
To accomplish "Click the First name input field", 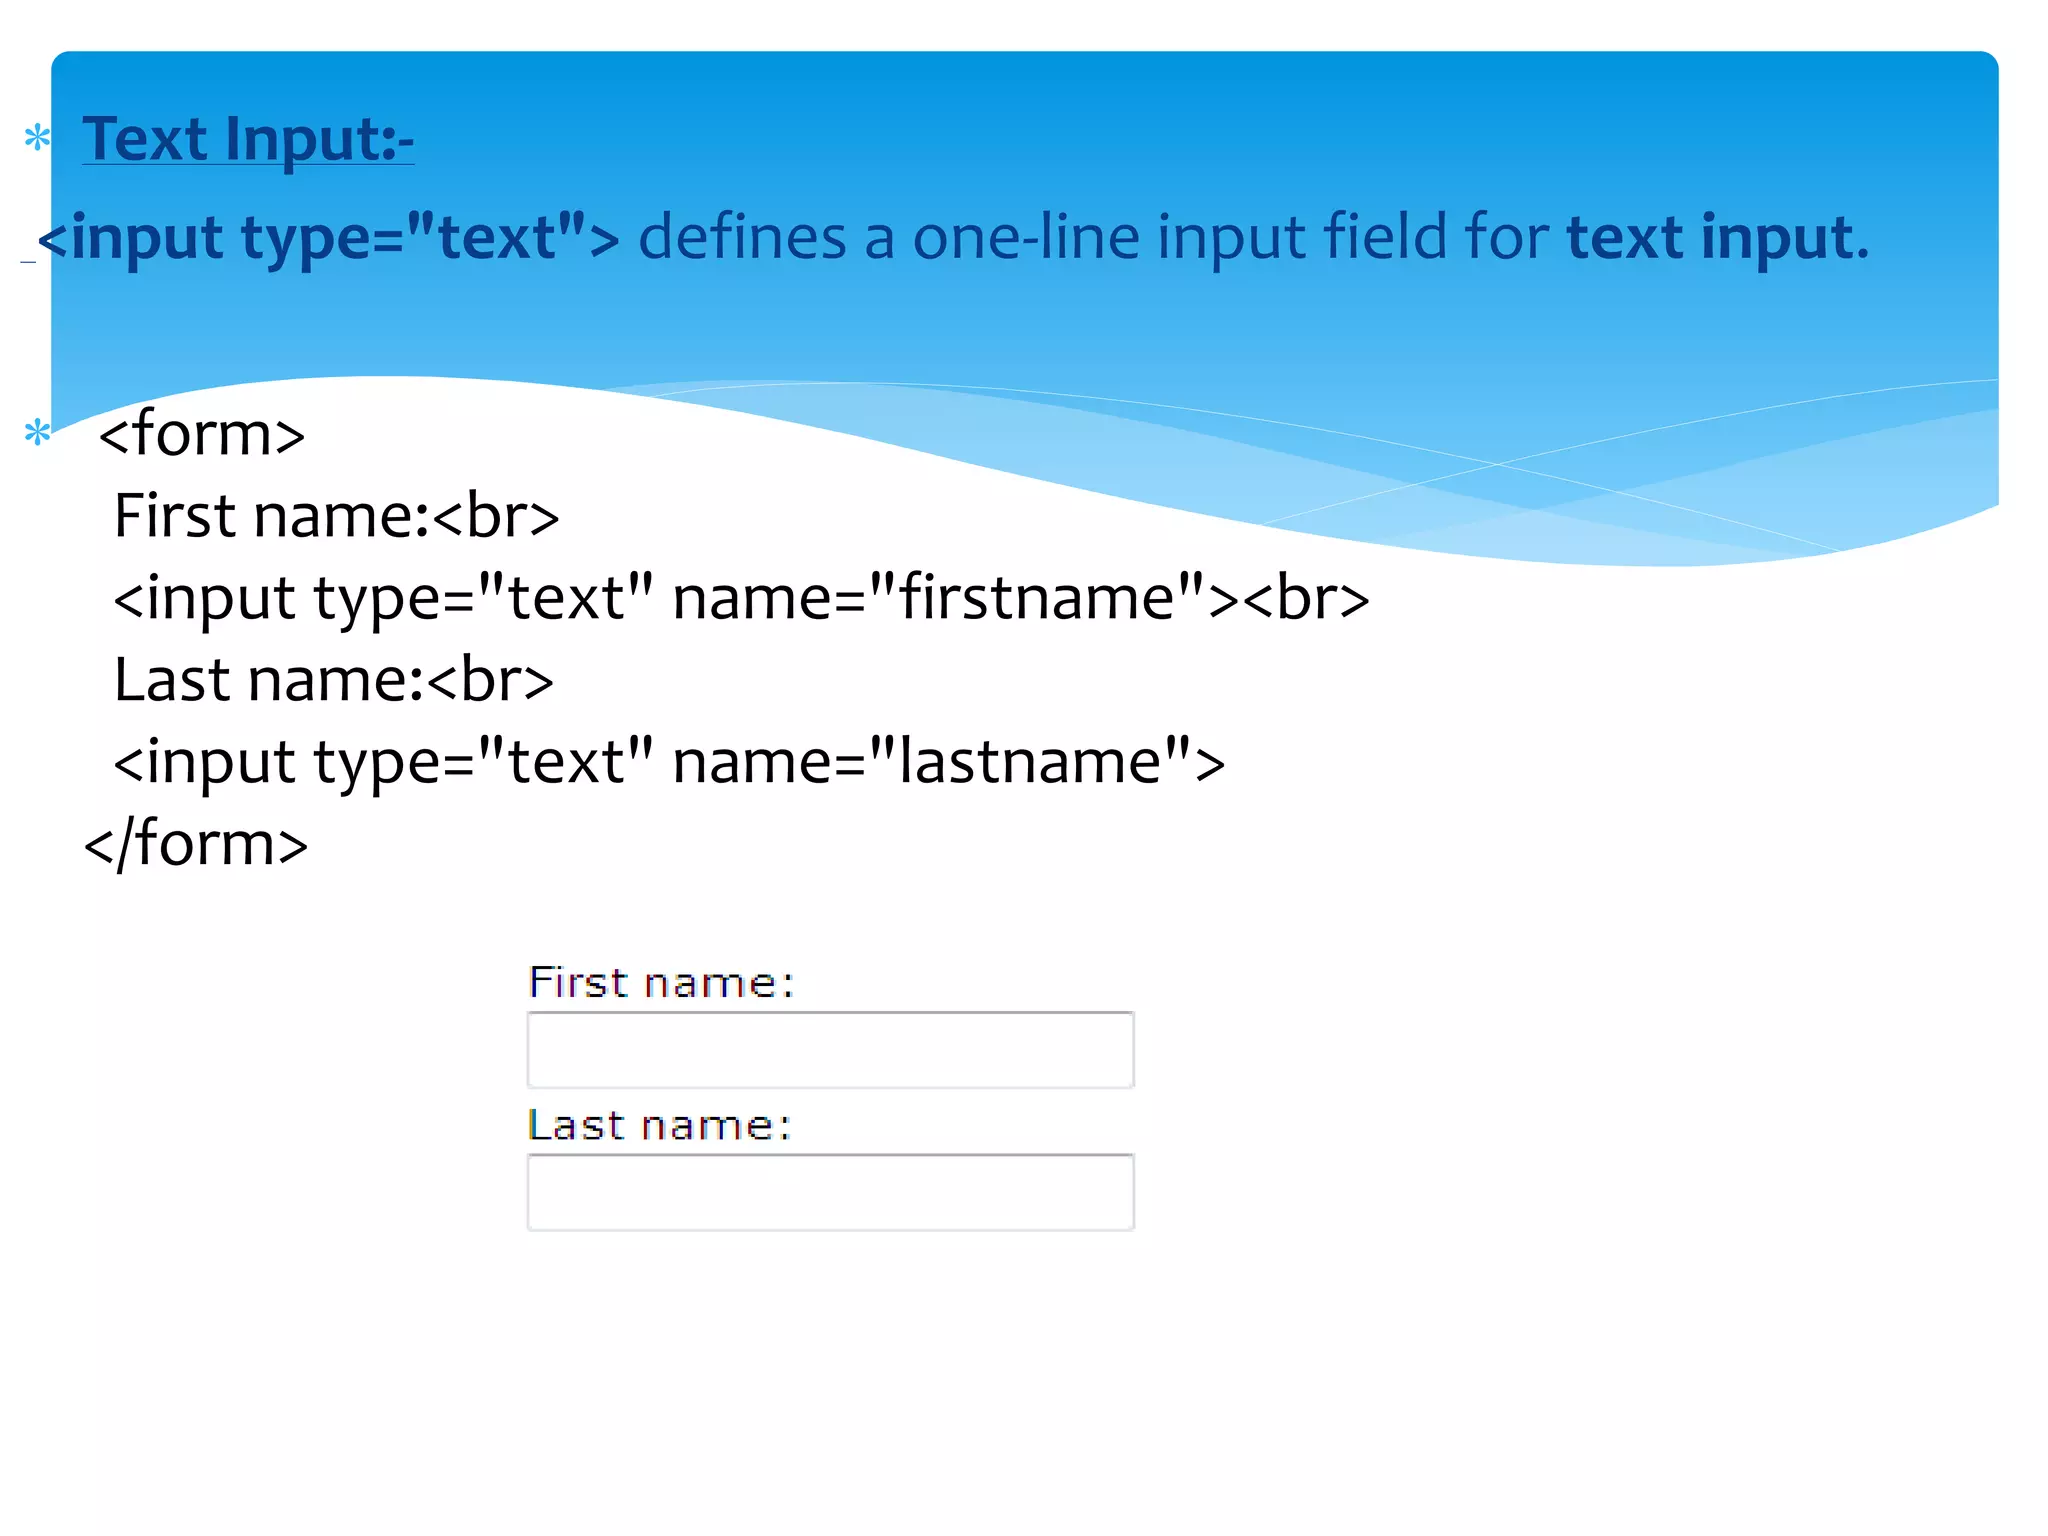I will coord(830,1049).
